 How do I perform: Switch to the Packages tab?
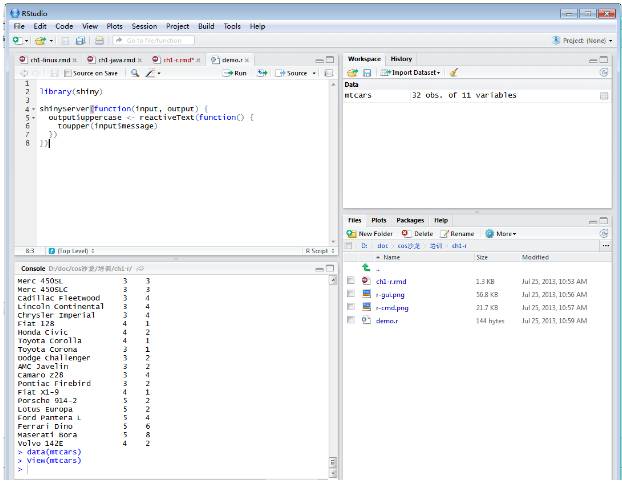[410, 220]
